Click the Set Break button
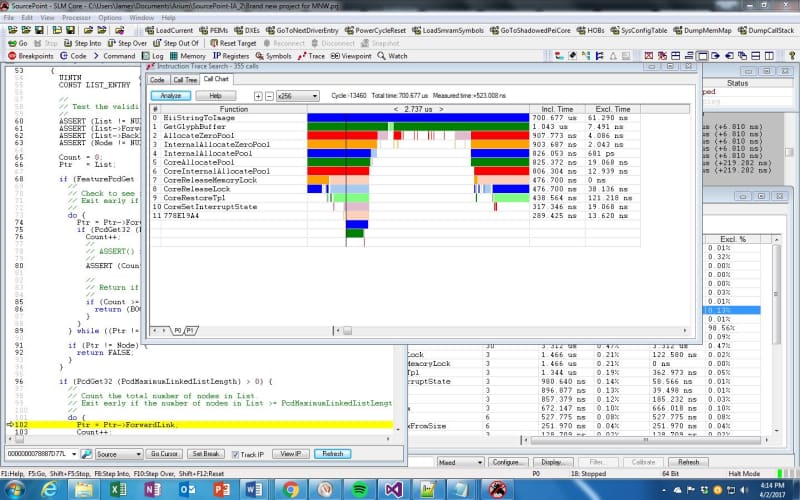800x500 pixels. pos(206,454)
